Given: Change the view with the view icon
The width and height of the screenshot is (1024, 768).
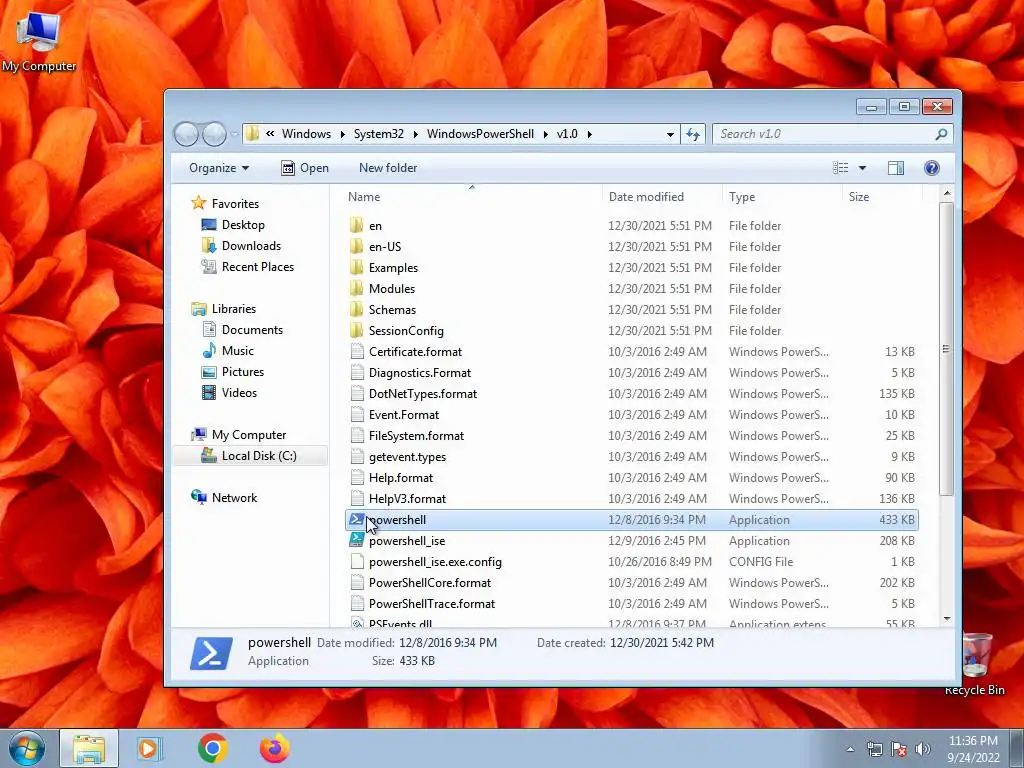Looking at the screenshot, I should coord(840,168).
